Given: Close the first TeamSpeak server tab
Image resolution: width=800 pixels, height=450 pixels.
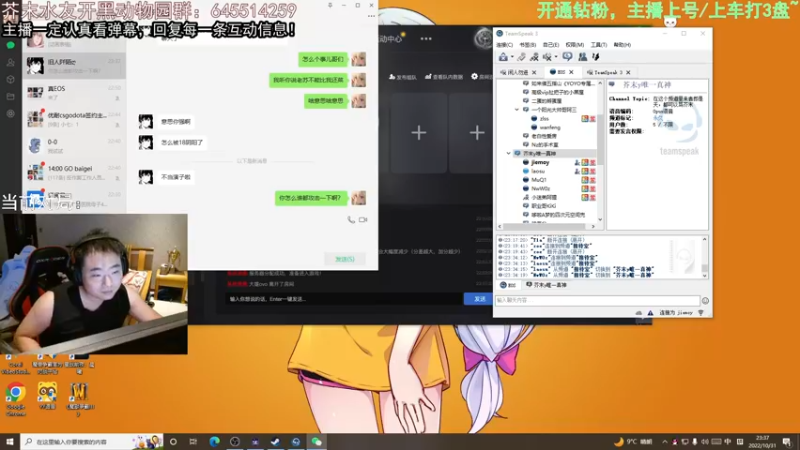Looking at the screenshot, I should pyautogui.click(x=534, y=72).
